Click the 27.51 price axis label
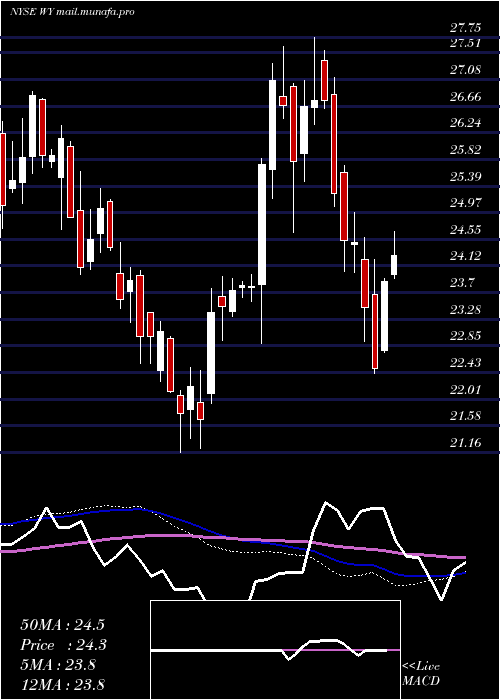Image resolution: width=500 pixels, height=700 pixels. click(465, 43)
